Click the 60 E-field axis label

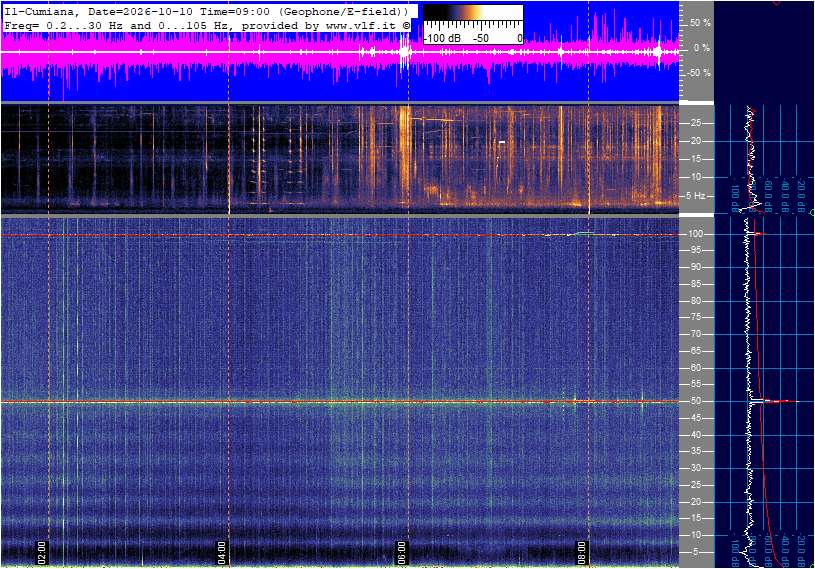(695, 368)
